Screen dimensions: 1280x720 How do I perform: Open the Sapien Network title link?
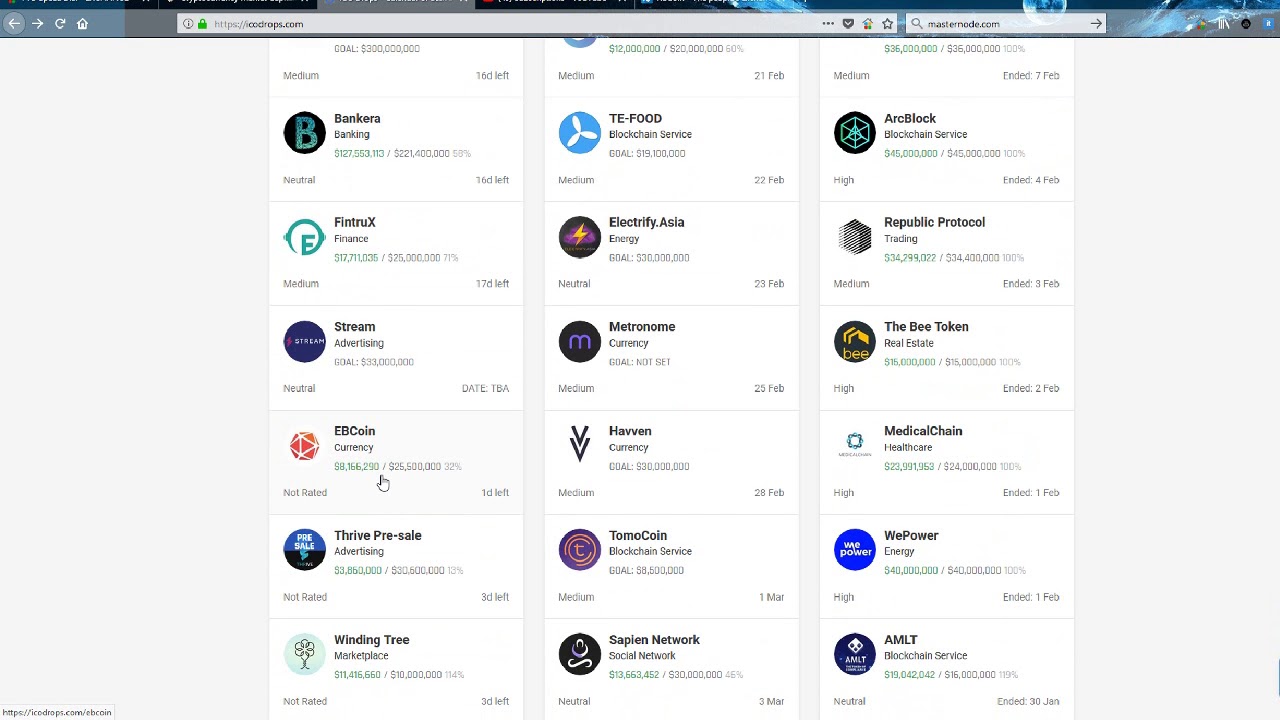[654, 640]
